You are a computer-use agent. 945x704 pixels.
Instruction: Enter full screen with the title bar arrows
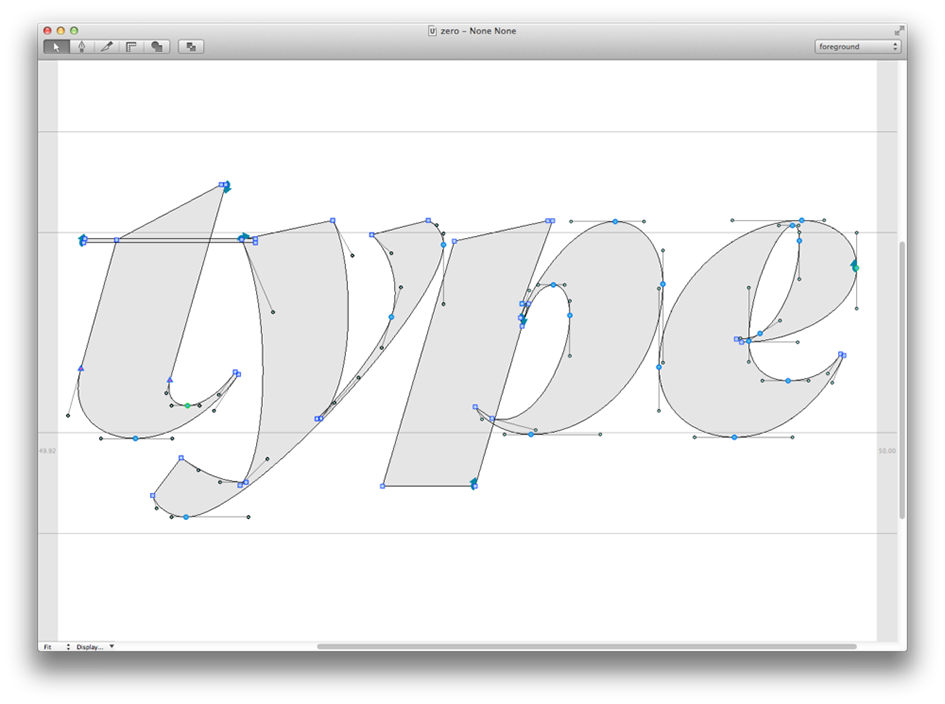(x=899, y=30)
